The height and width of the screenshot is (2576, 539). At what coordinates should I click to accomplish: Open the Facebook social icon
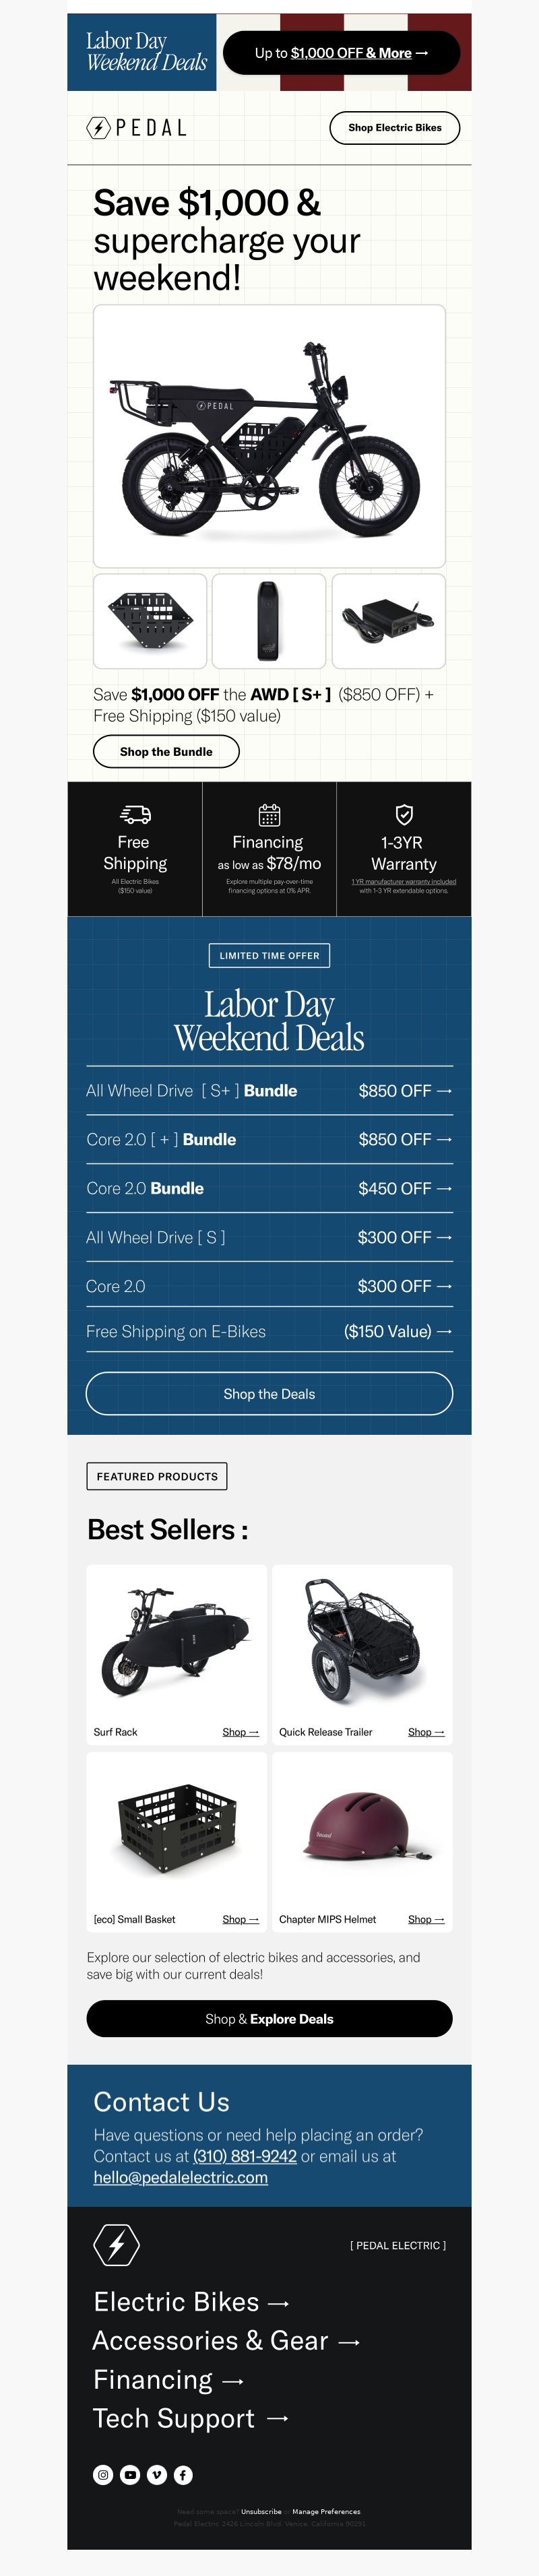tap(183, 2474)
